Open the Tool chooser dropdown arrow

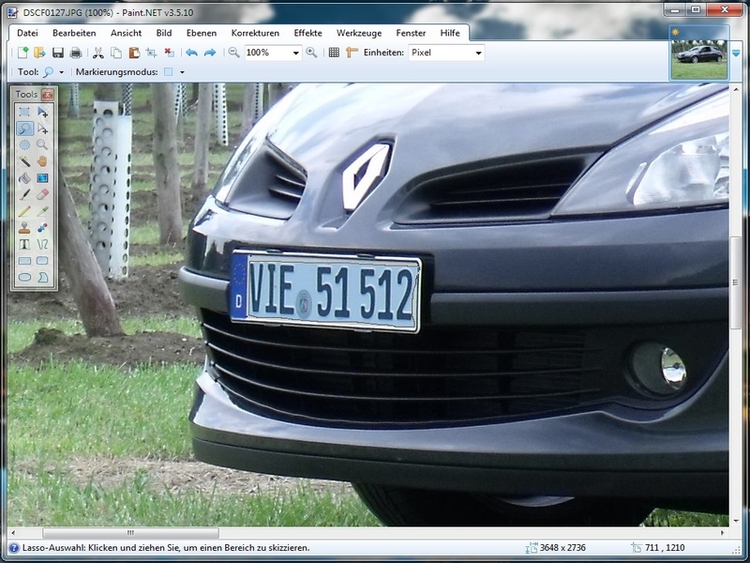pos(61,72)
